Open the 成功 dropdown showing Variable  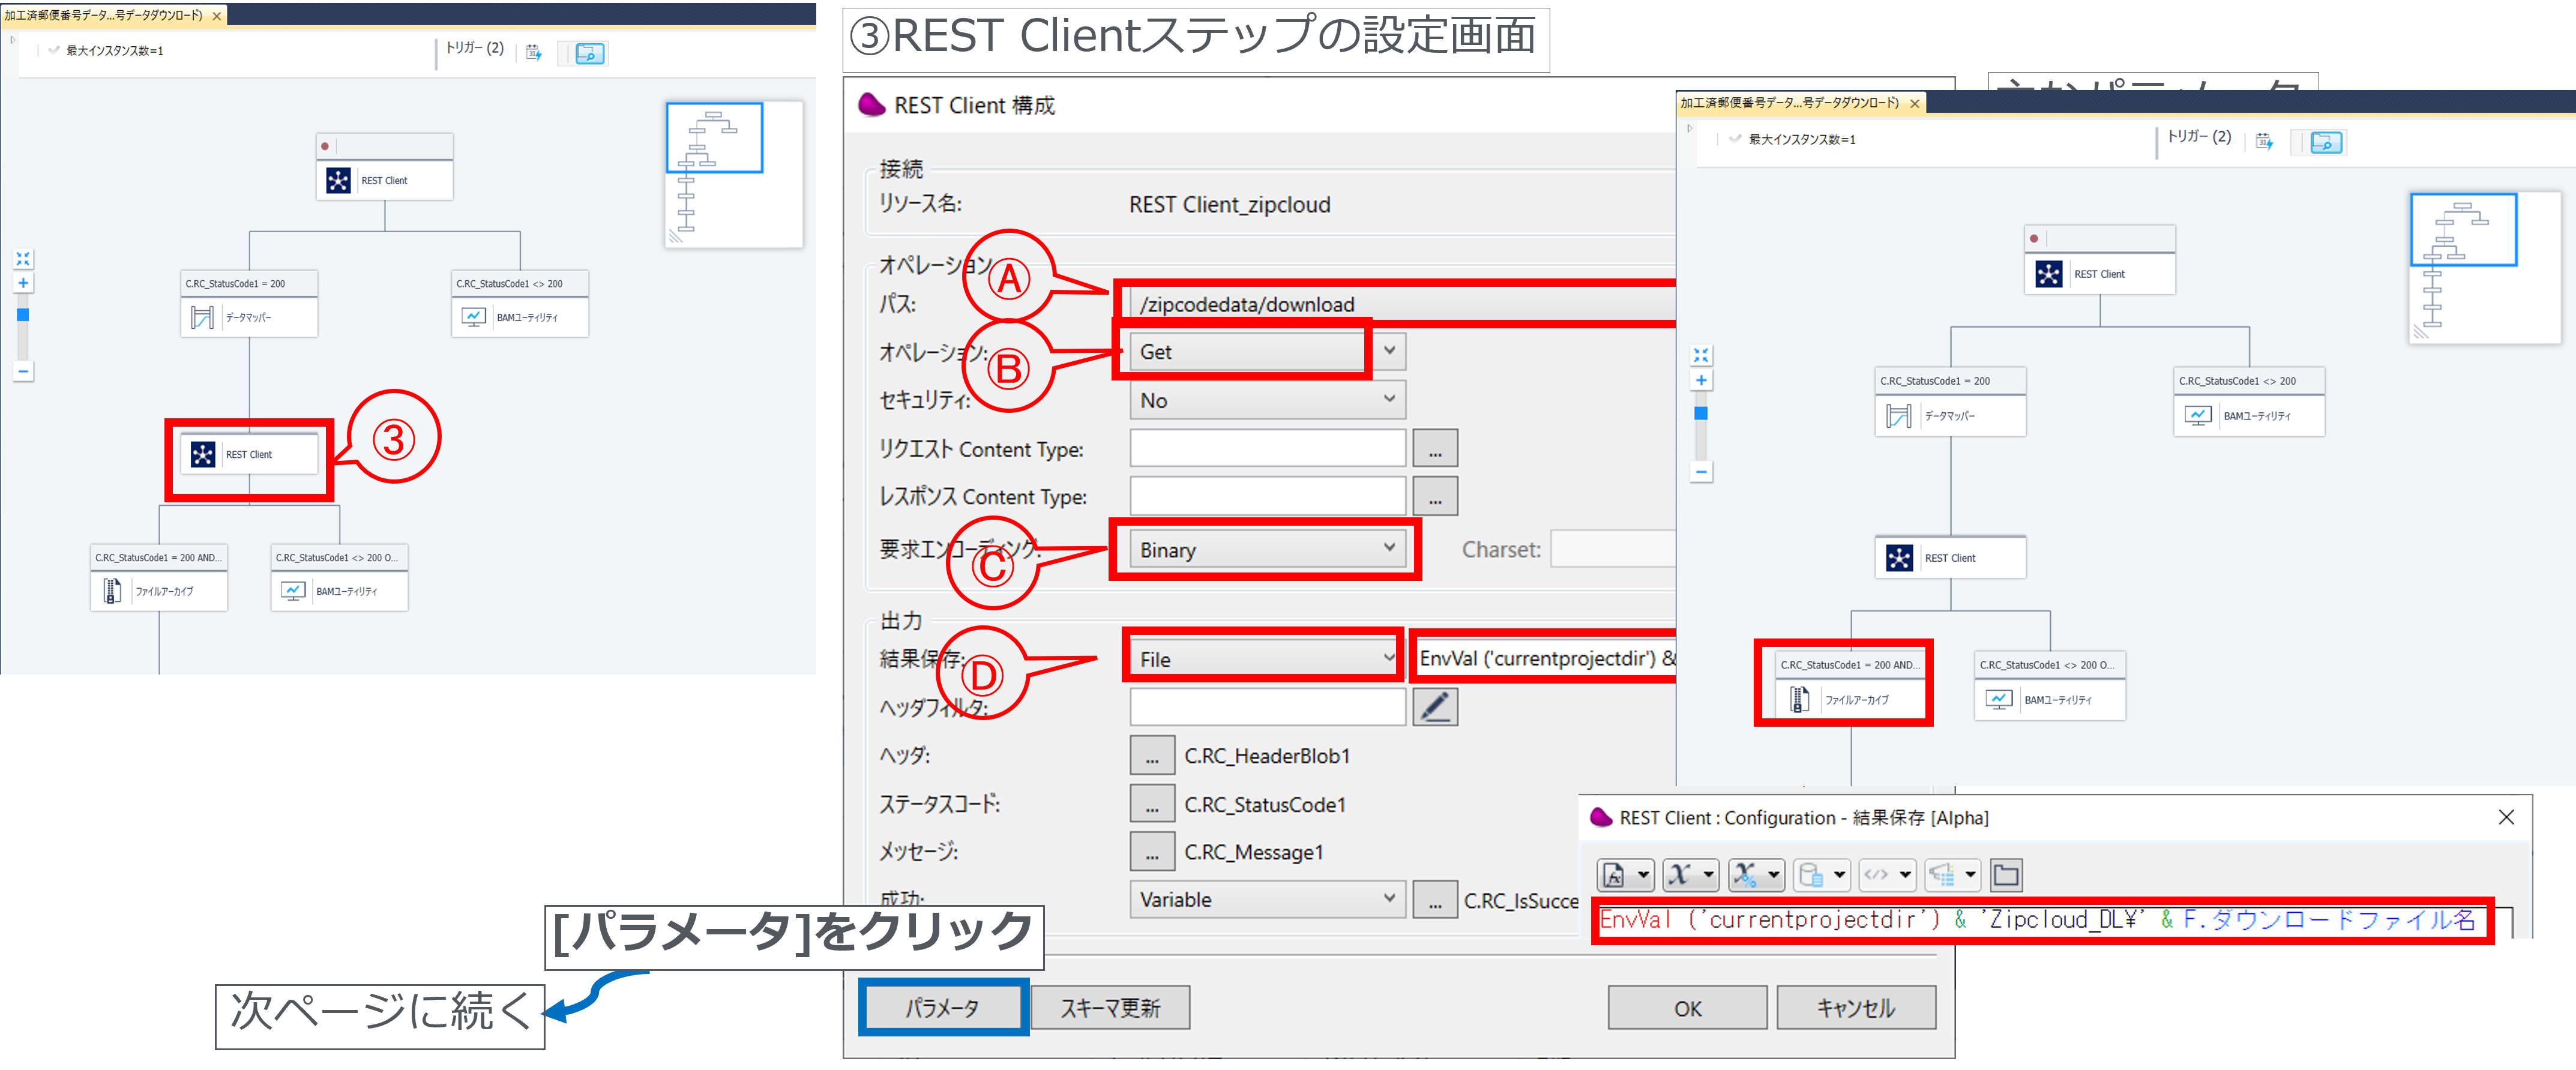tap(1268, 899)
